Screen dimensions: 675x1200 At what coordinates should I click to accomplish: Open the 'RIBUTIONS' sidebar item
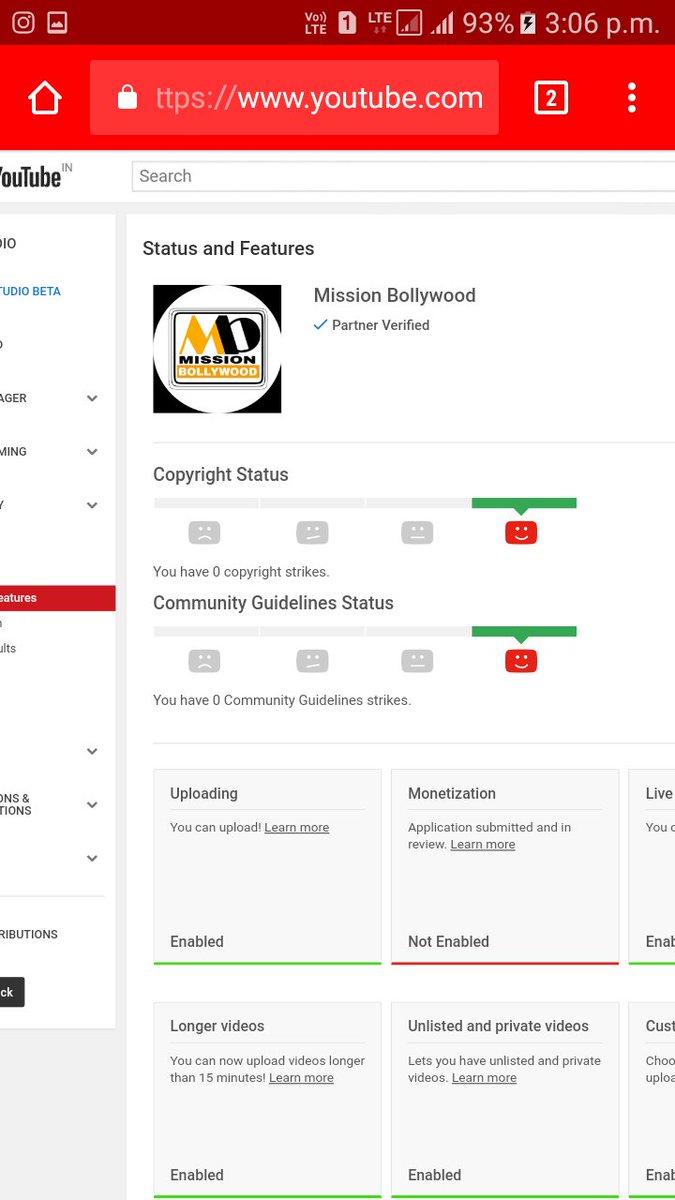pos(29,934)
